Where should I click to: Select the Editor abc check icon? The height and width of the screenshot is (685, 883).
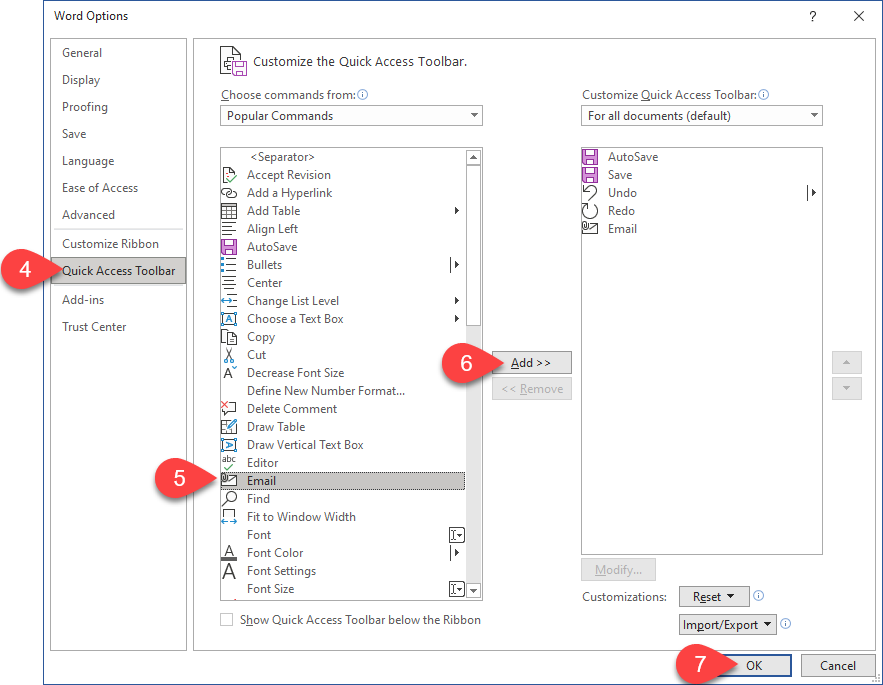coord(229,463)
